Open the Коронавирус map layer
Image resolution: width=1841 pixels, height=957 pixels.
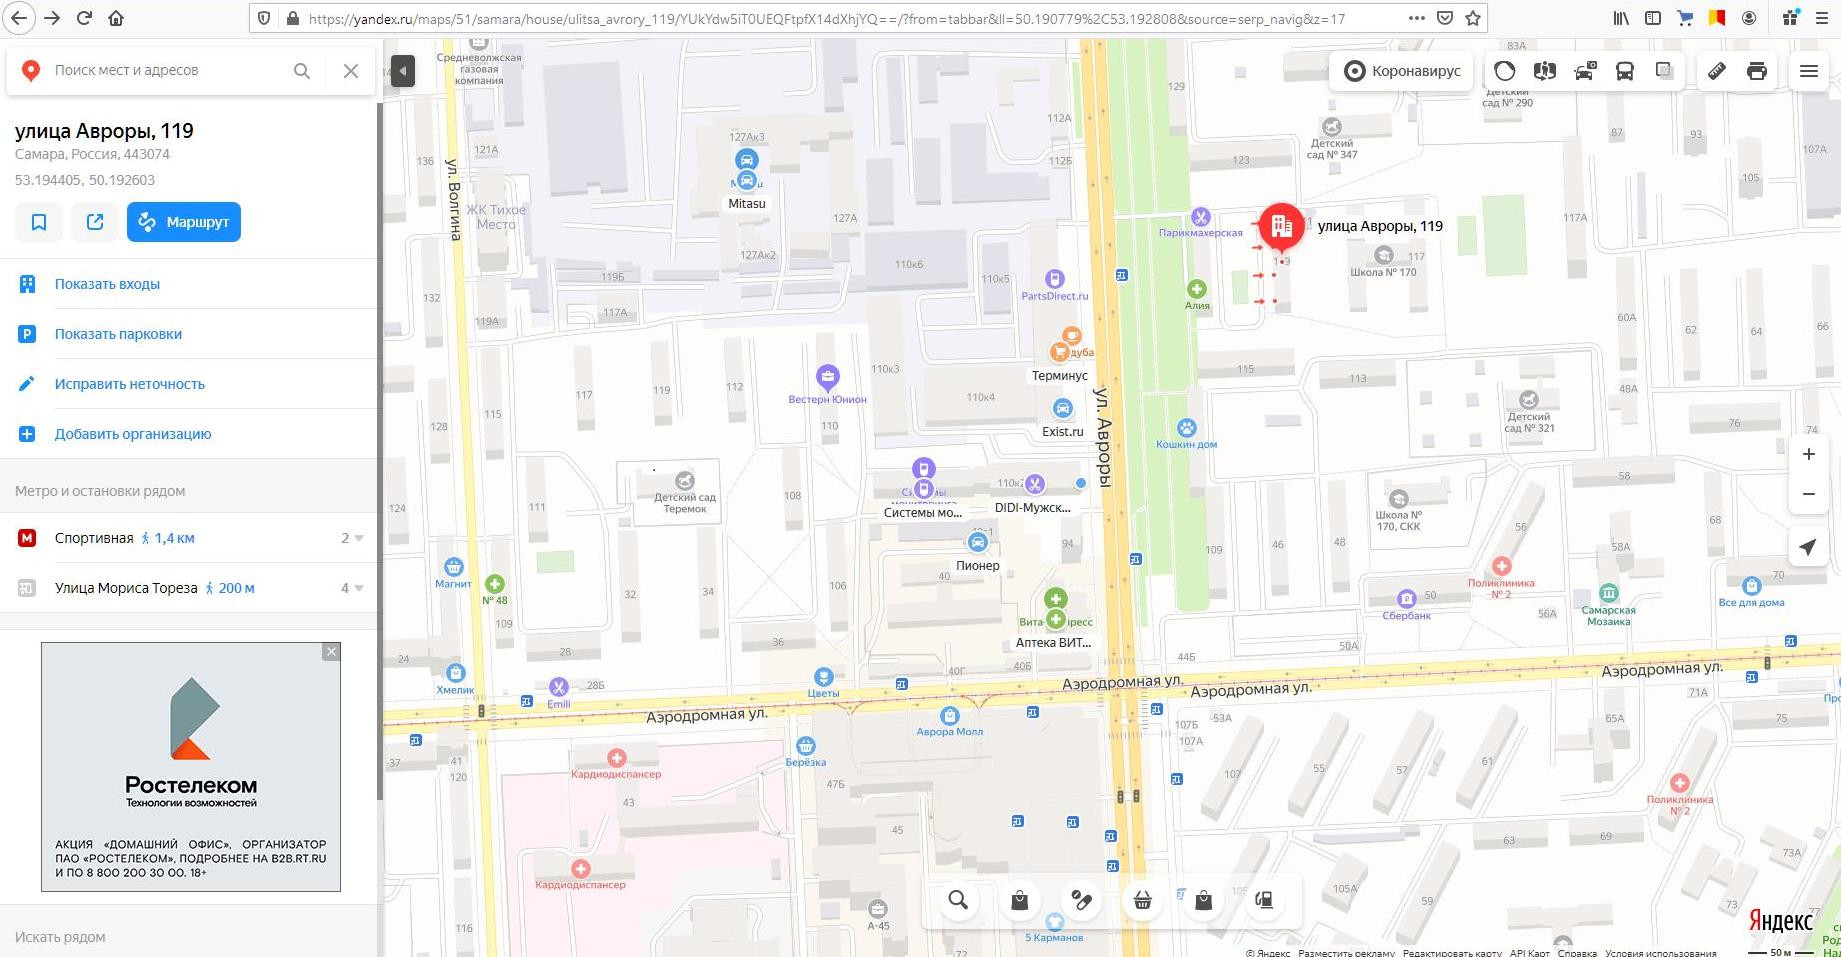[1403, 71]
